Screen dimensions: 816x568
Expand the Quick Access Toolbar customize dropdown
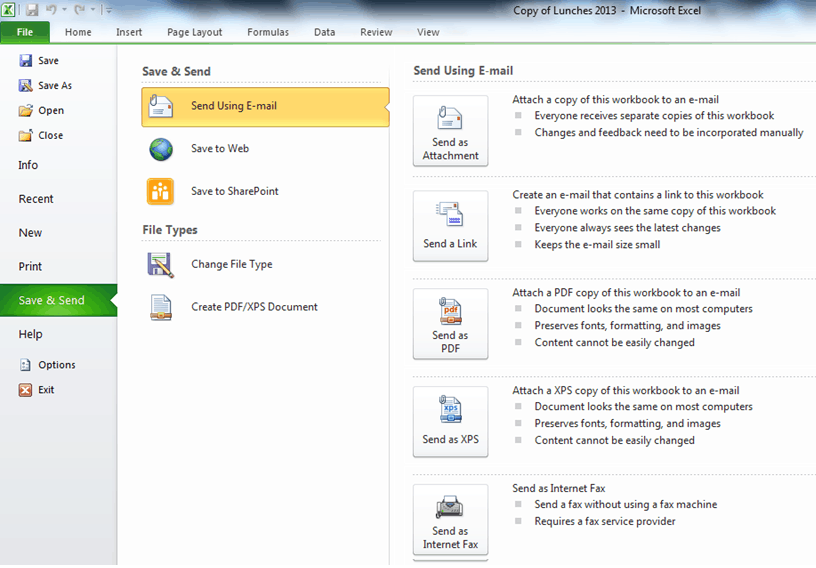point(108,9)
